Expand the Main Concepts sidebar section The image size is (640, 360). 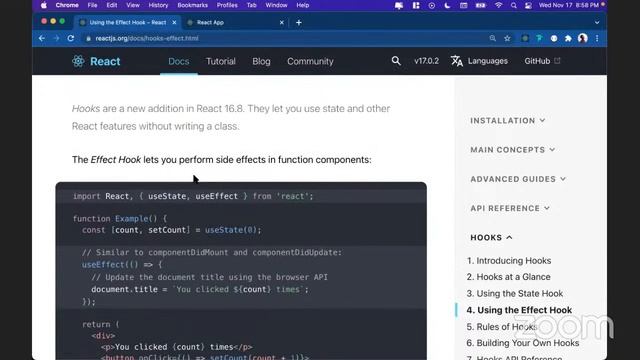tap(513, 150)
